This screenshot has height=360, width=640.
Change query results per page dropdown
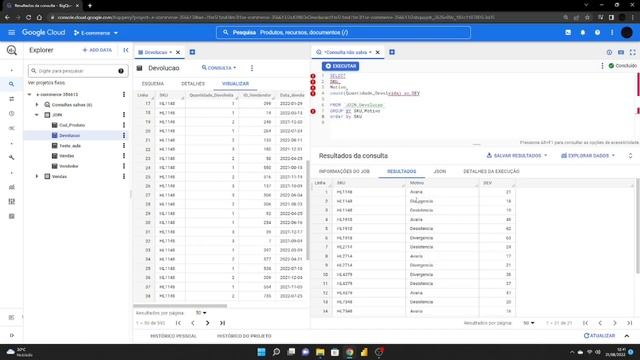coord(529,323)
